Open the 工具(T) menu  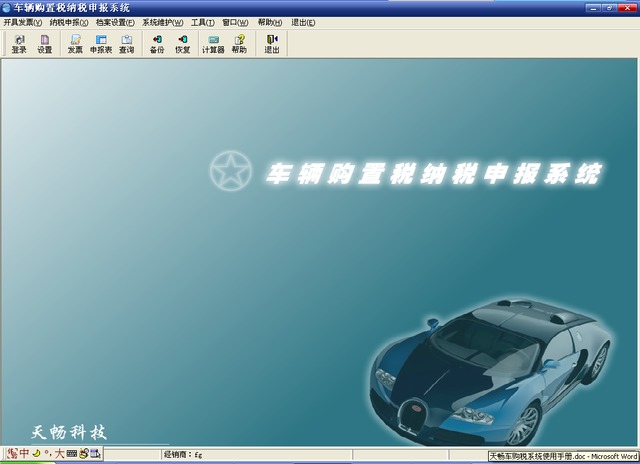203,22
